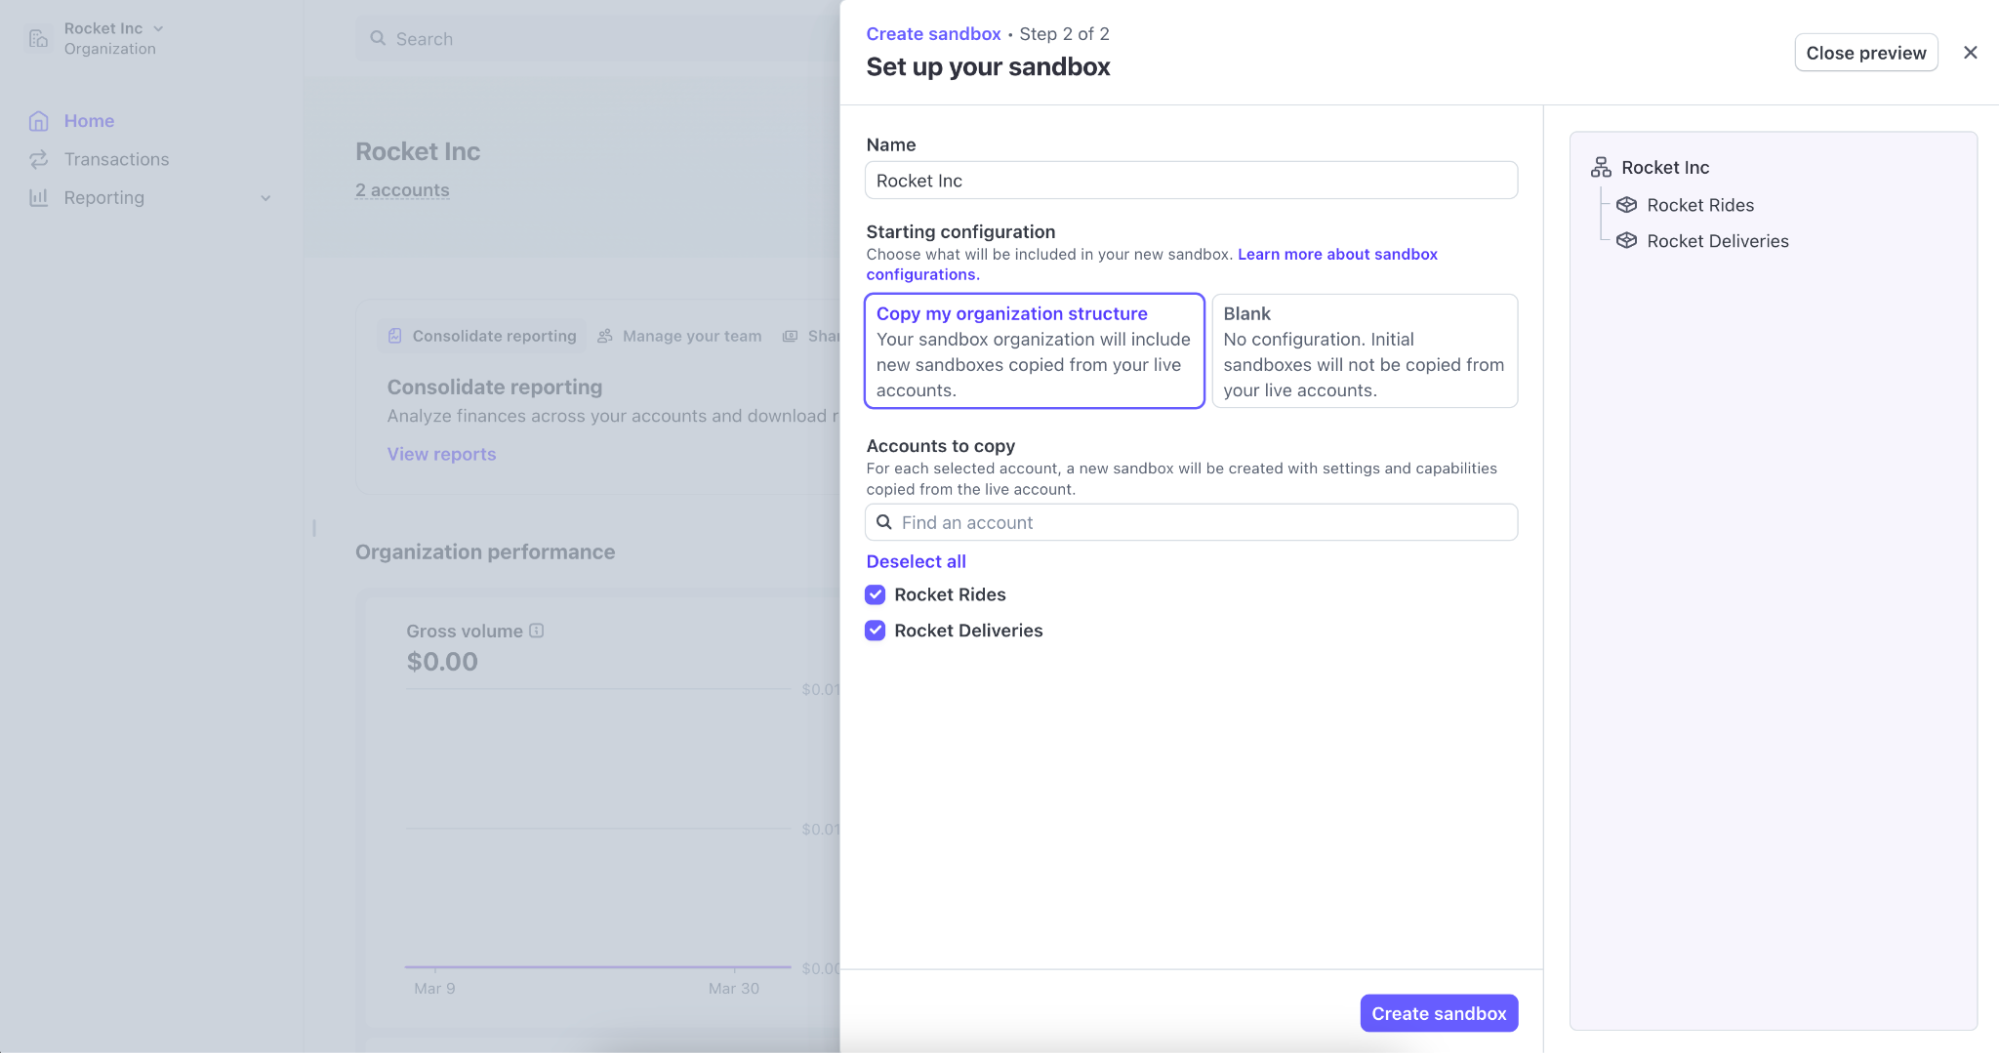The height and width of the screenshot is (1054, 1999).
Task: Click the Gross volume info icon
Action: coord(536,630)
